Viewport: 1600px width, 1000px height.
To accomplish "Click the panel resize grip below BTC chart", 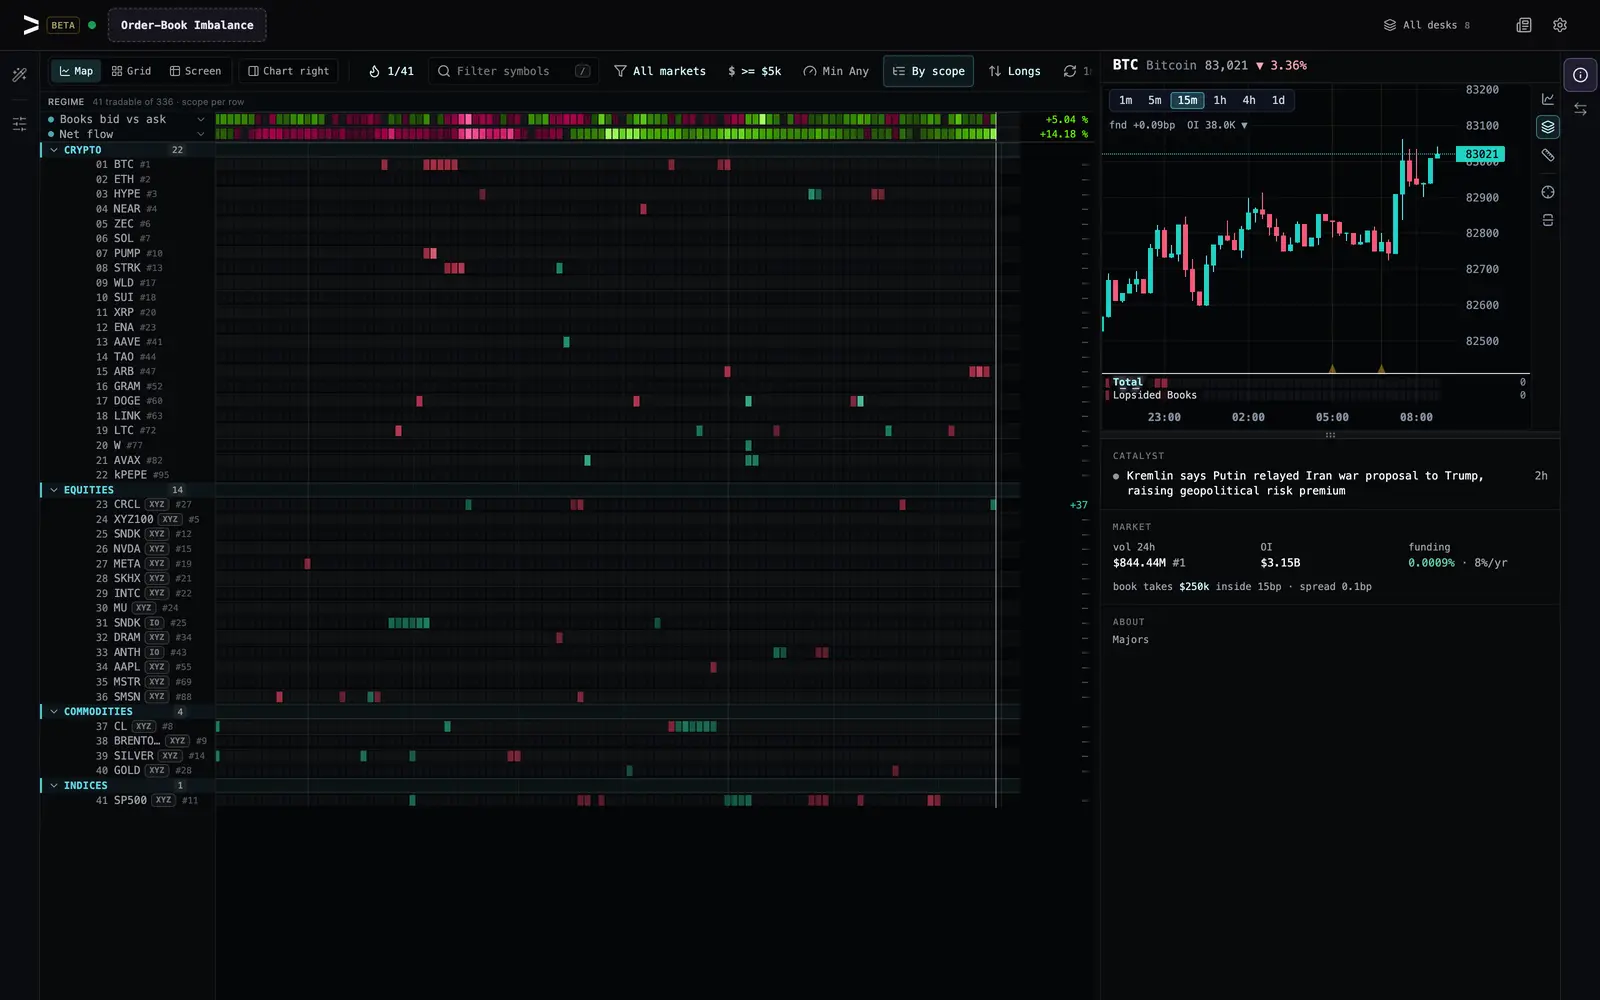I will (x=1330, y=435).
